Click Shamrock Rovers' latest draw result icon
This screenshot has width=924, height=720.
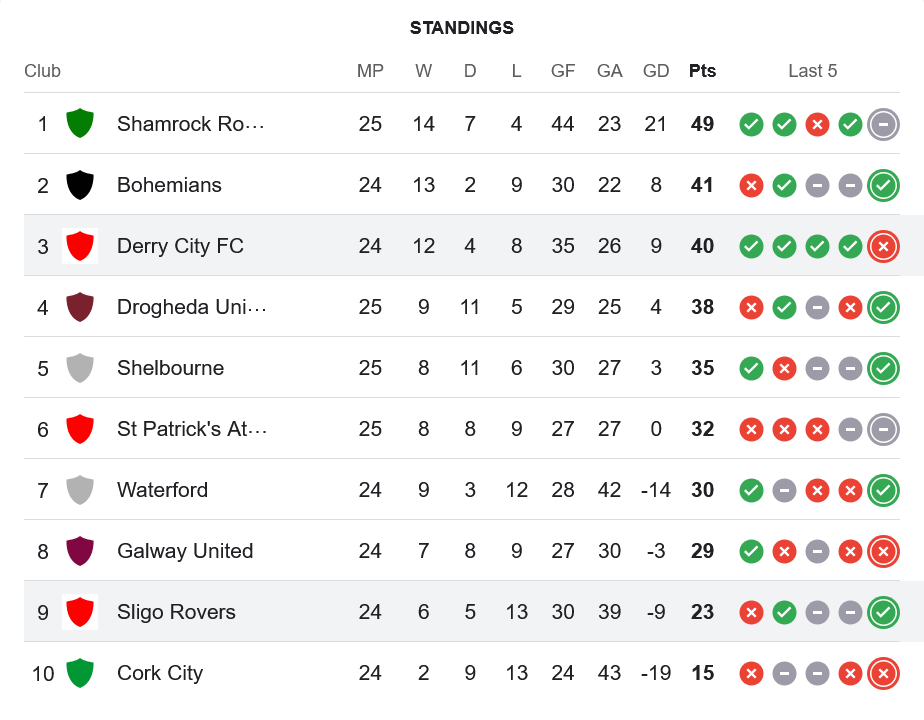(883, 124)
